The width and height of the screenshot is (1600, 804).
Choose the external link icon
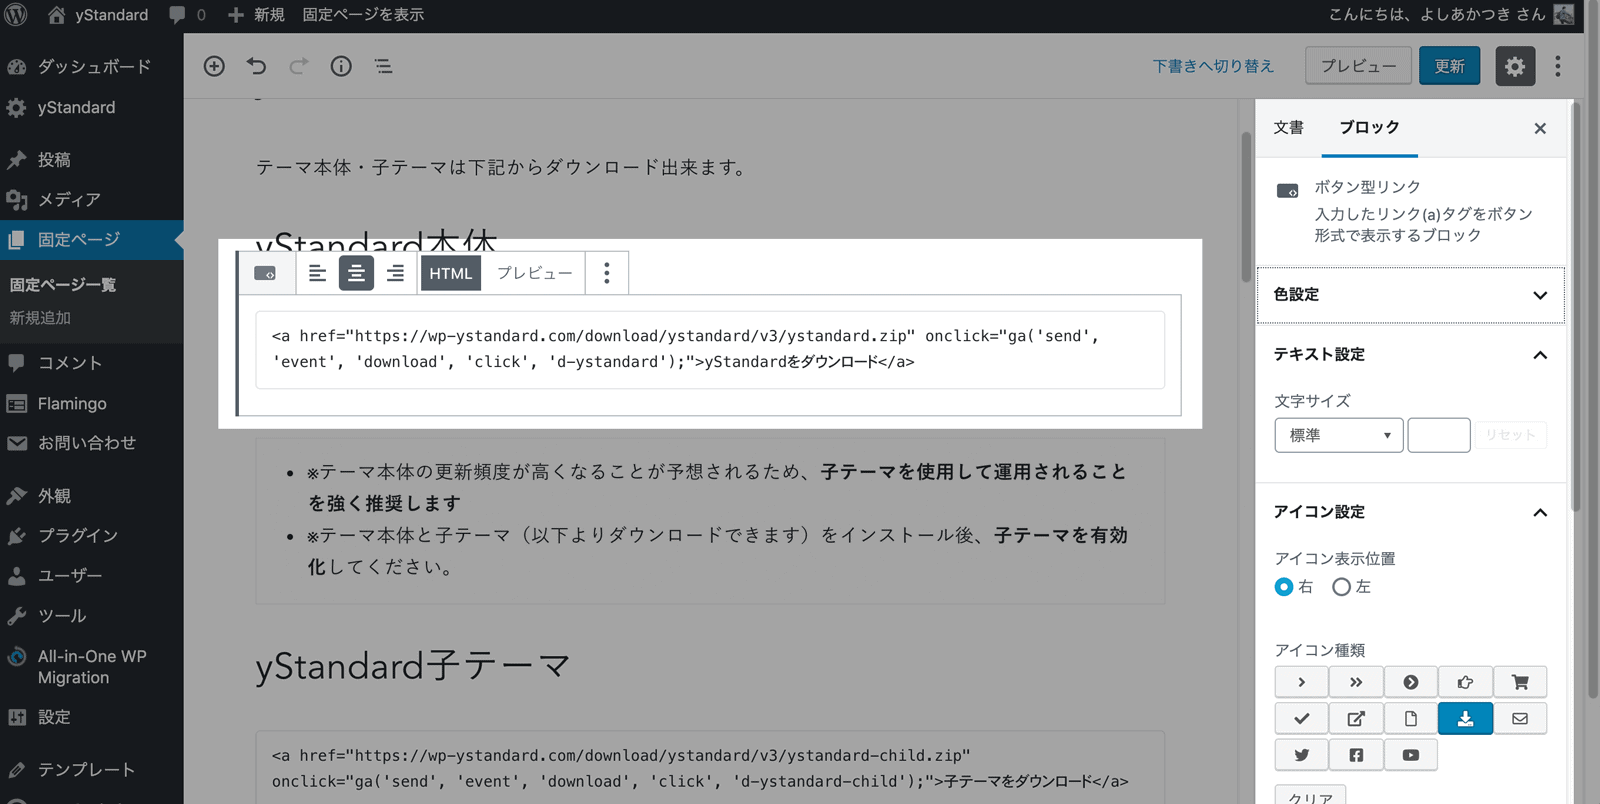(x=1356, y=718)
